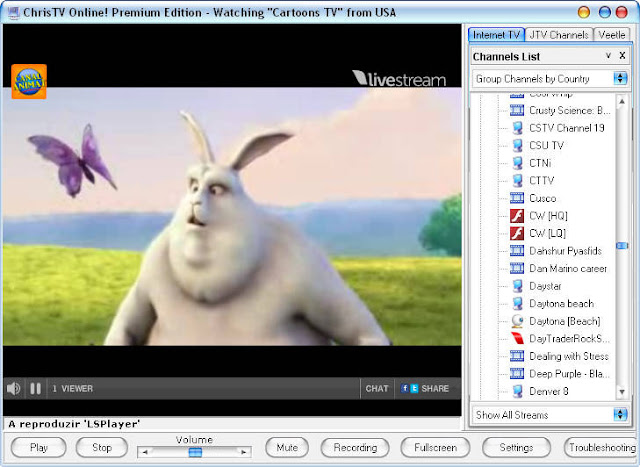This screenshot has width=640, height=467.
Task: Select the Daytona beach channel
Action: [561, 303]
